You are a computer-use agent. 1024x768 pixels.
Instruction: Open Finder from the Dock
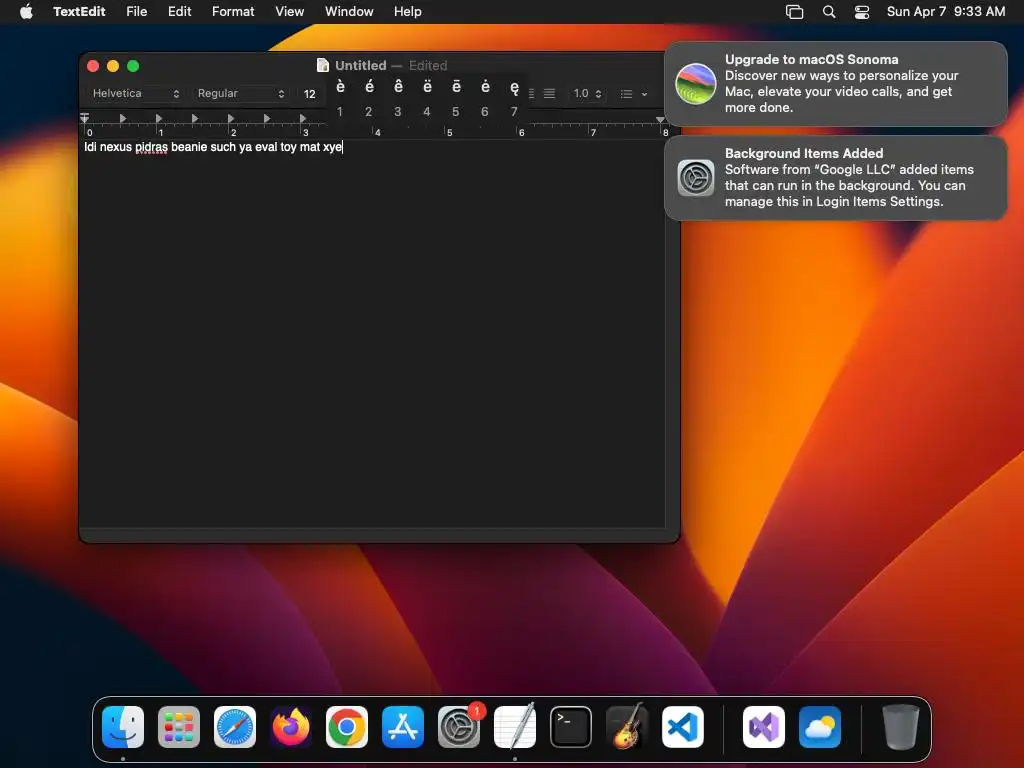point(123,727)
